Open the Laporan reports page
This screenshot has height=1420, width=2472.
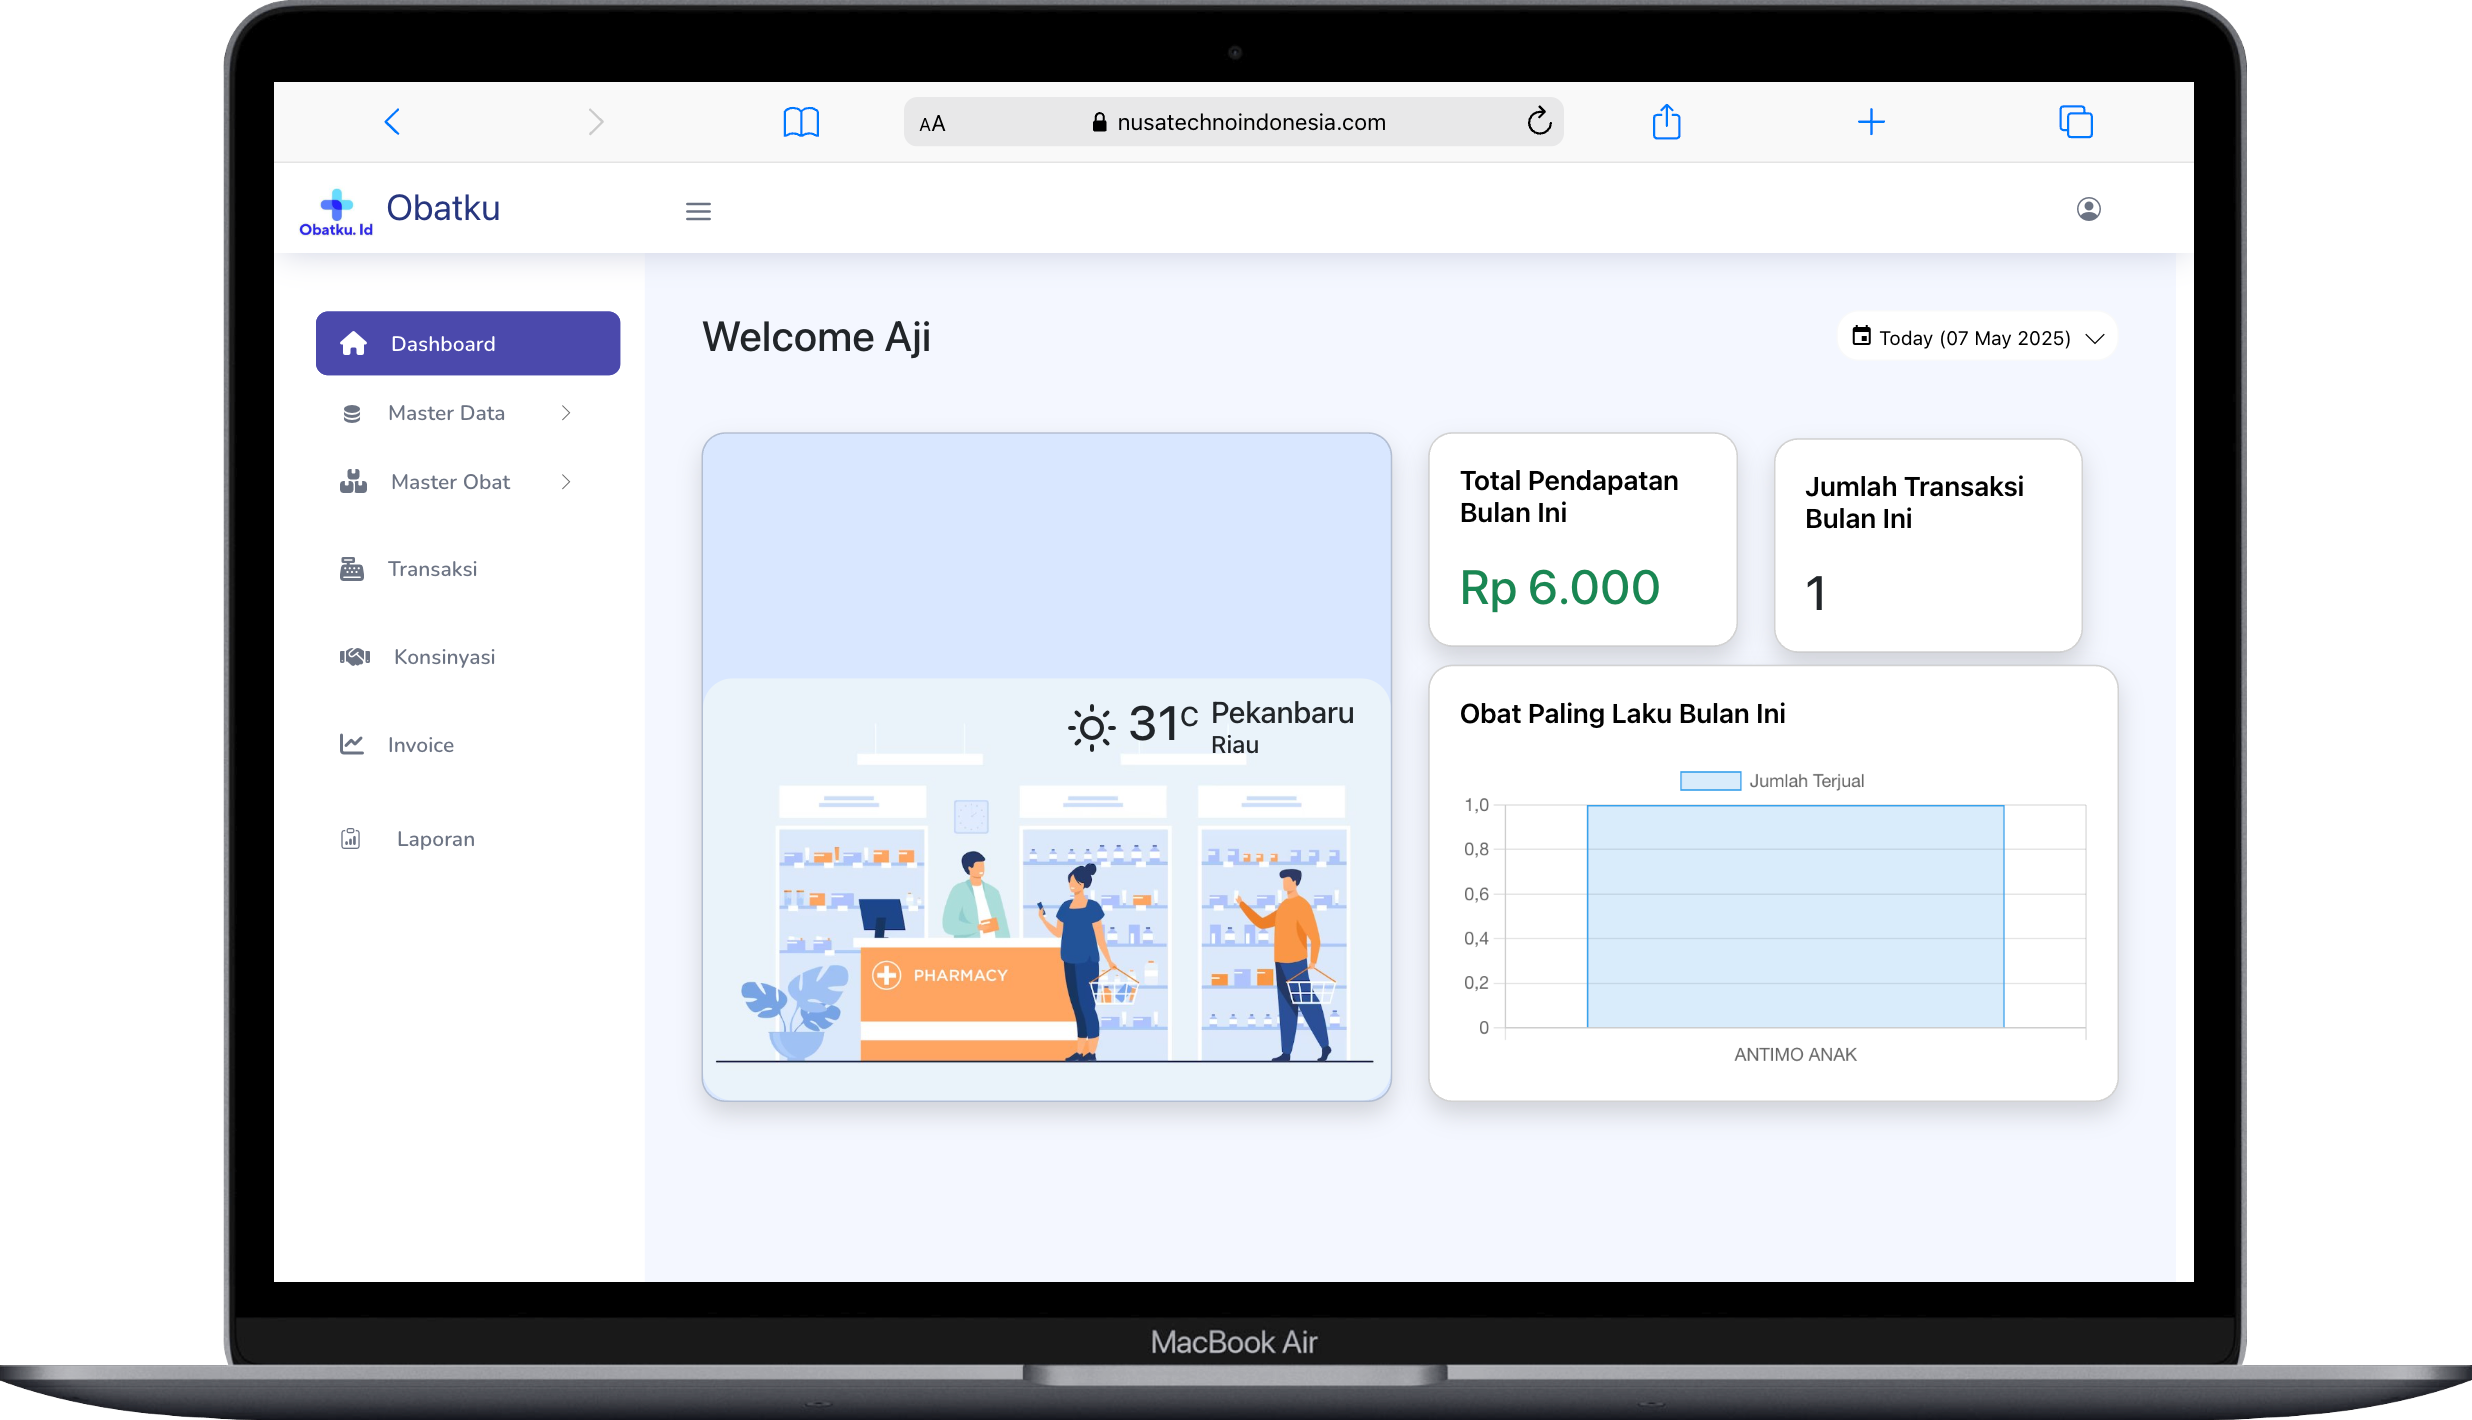pyautogui.click(x=435, y=839)
